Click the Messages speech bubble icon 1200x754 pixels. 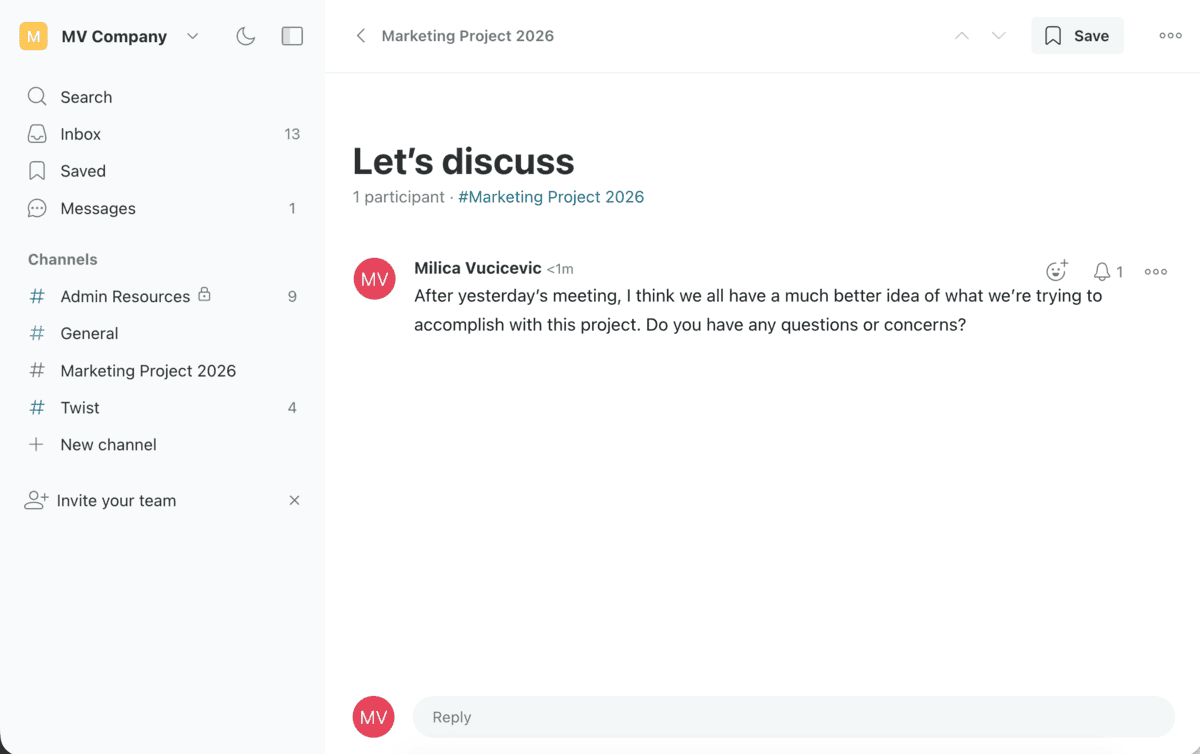coord(37,208)
